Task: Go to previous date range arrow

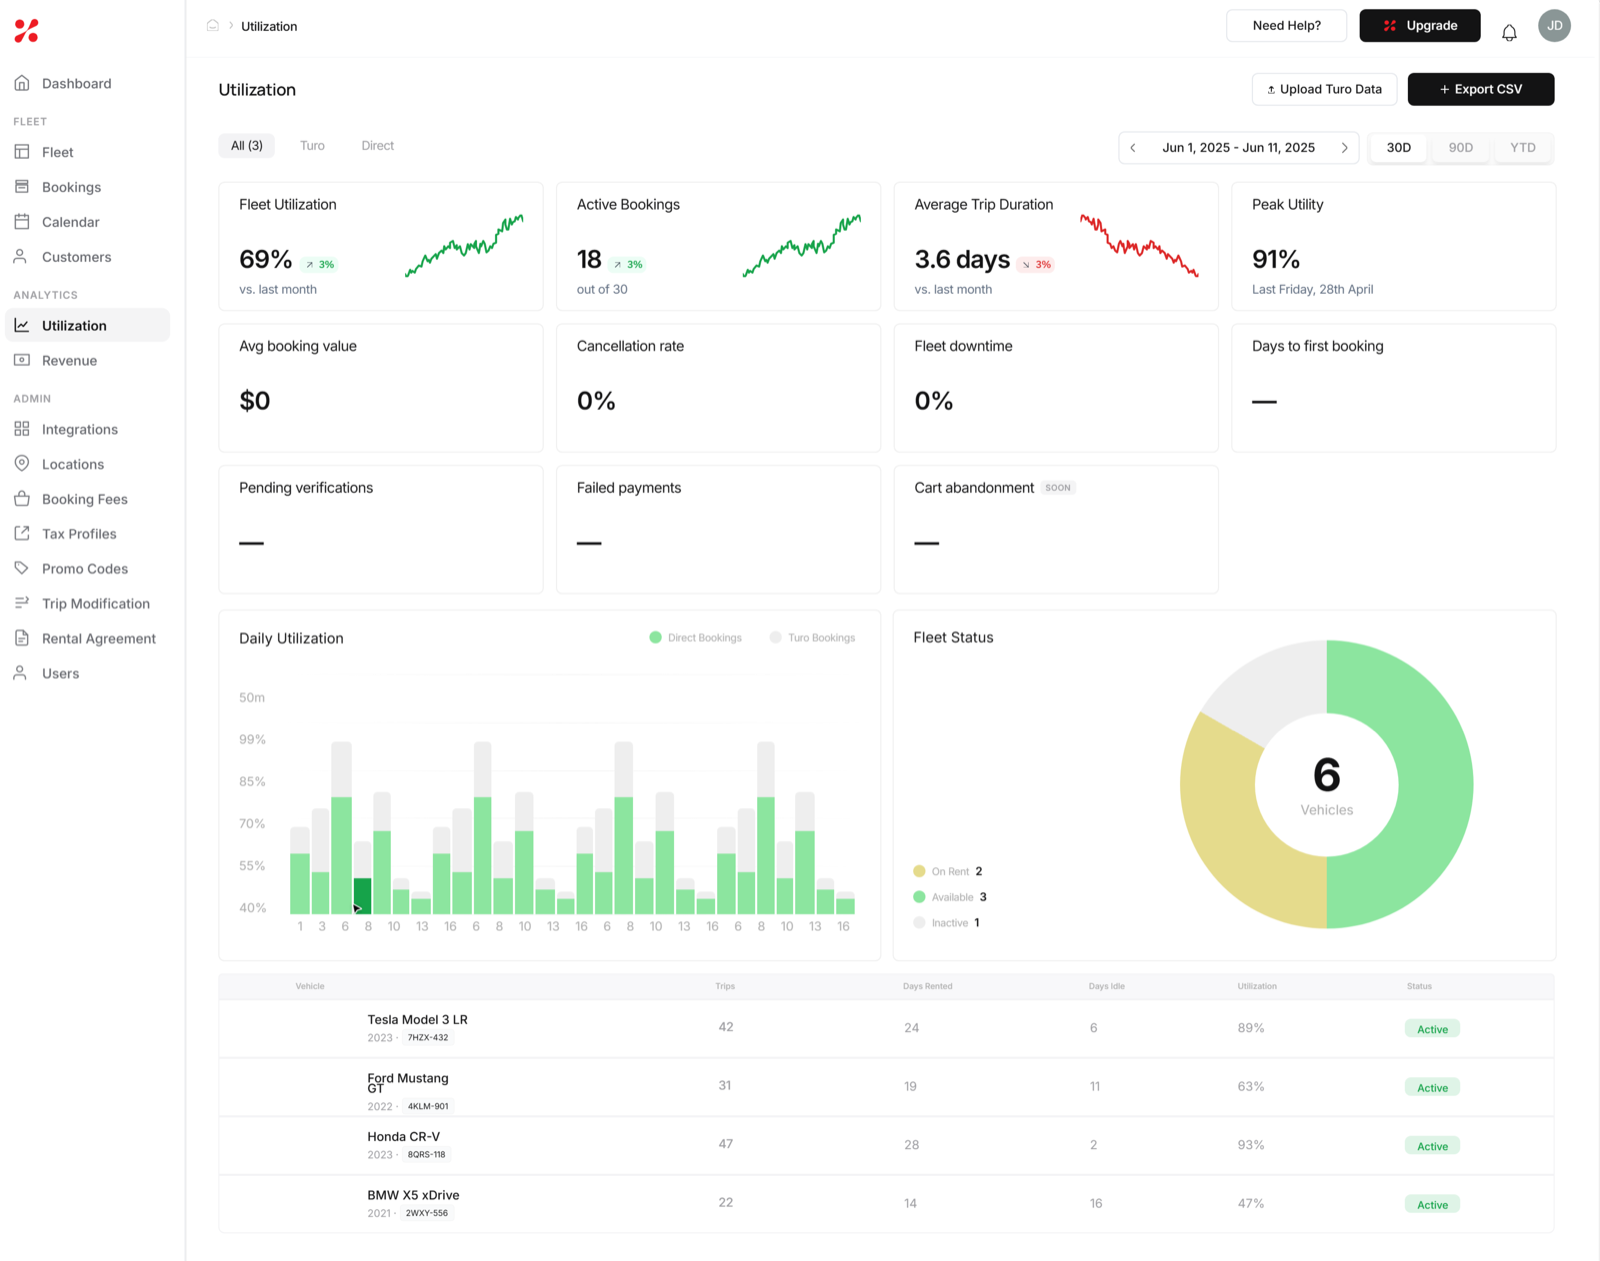Action: [1133, 148]
